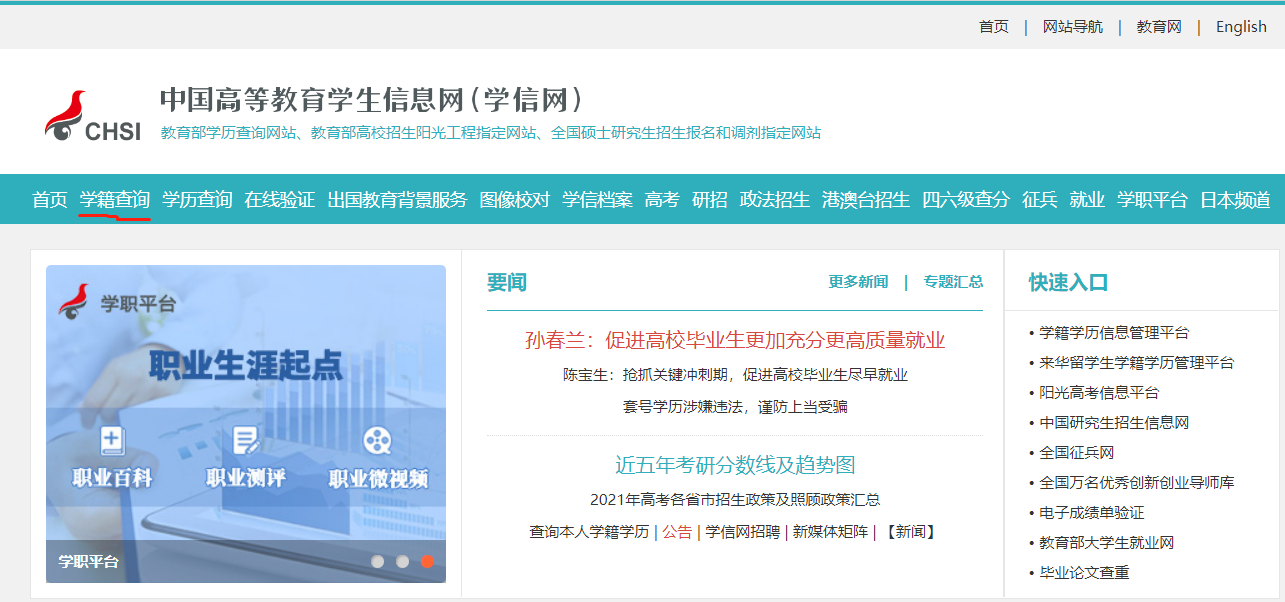Open 网站导航 in the top bar

tap(1072, 27)
